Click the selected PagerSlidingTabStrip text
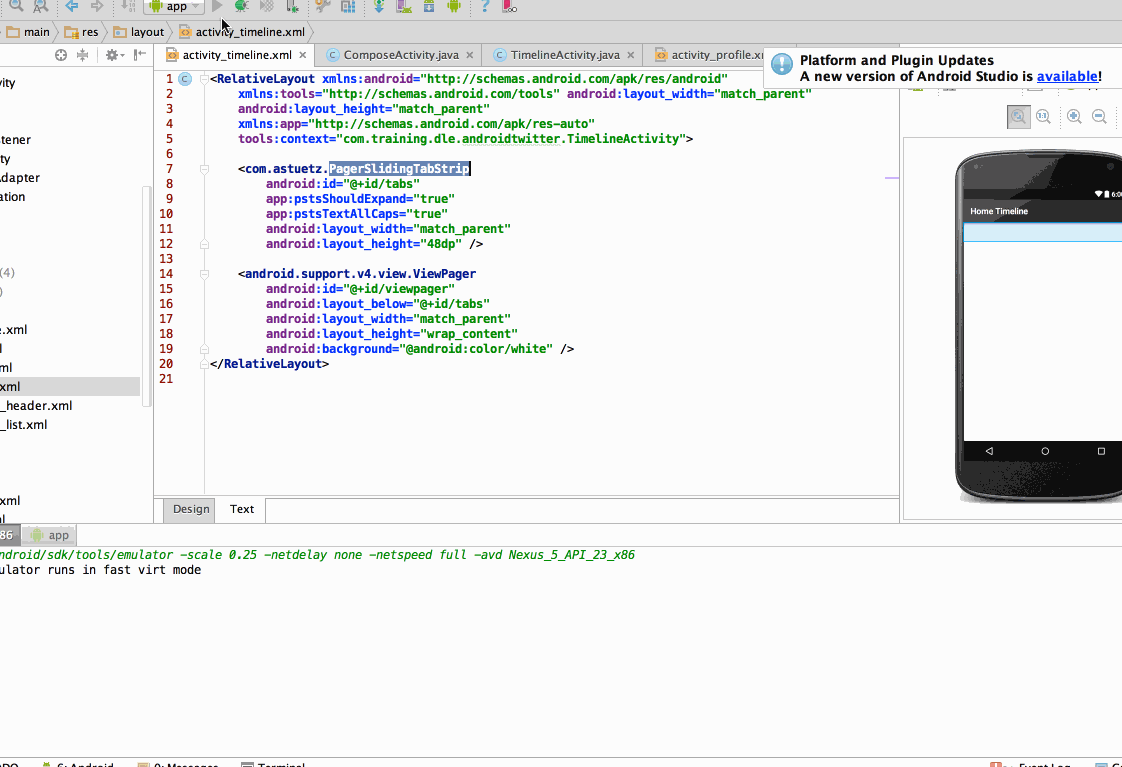The width and height of the screenshot is (1122, 767). pyautogui.click(x=399, y=169)
